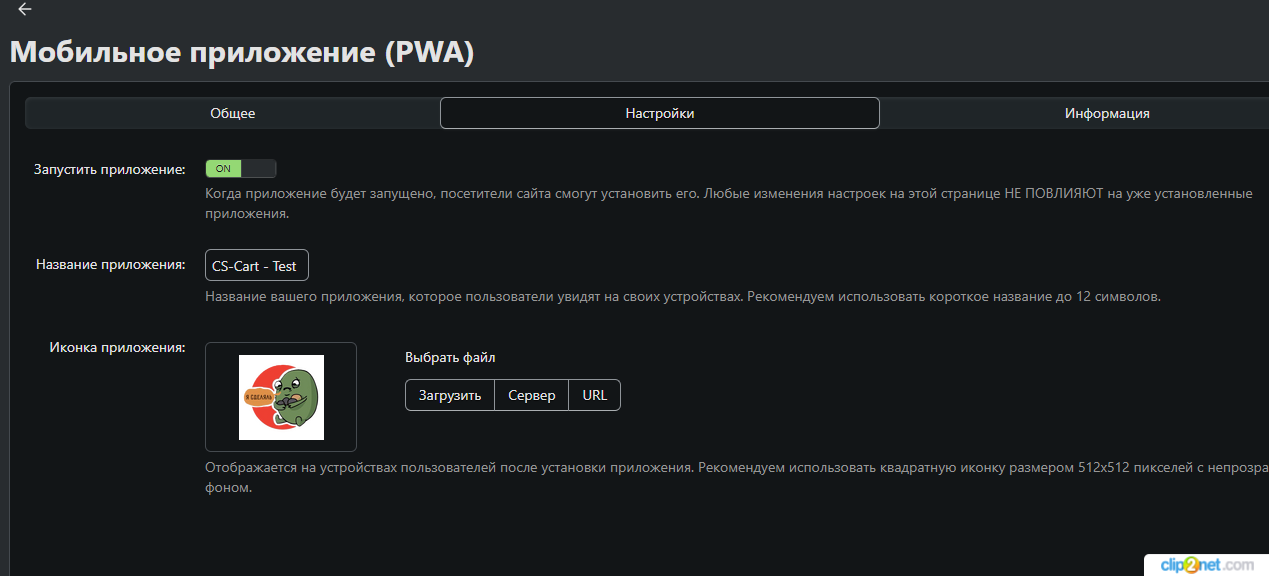Click the "Мобильное приложение (PWA)" page title
1269x576 pixels.
click(x=241, y=52)
